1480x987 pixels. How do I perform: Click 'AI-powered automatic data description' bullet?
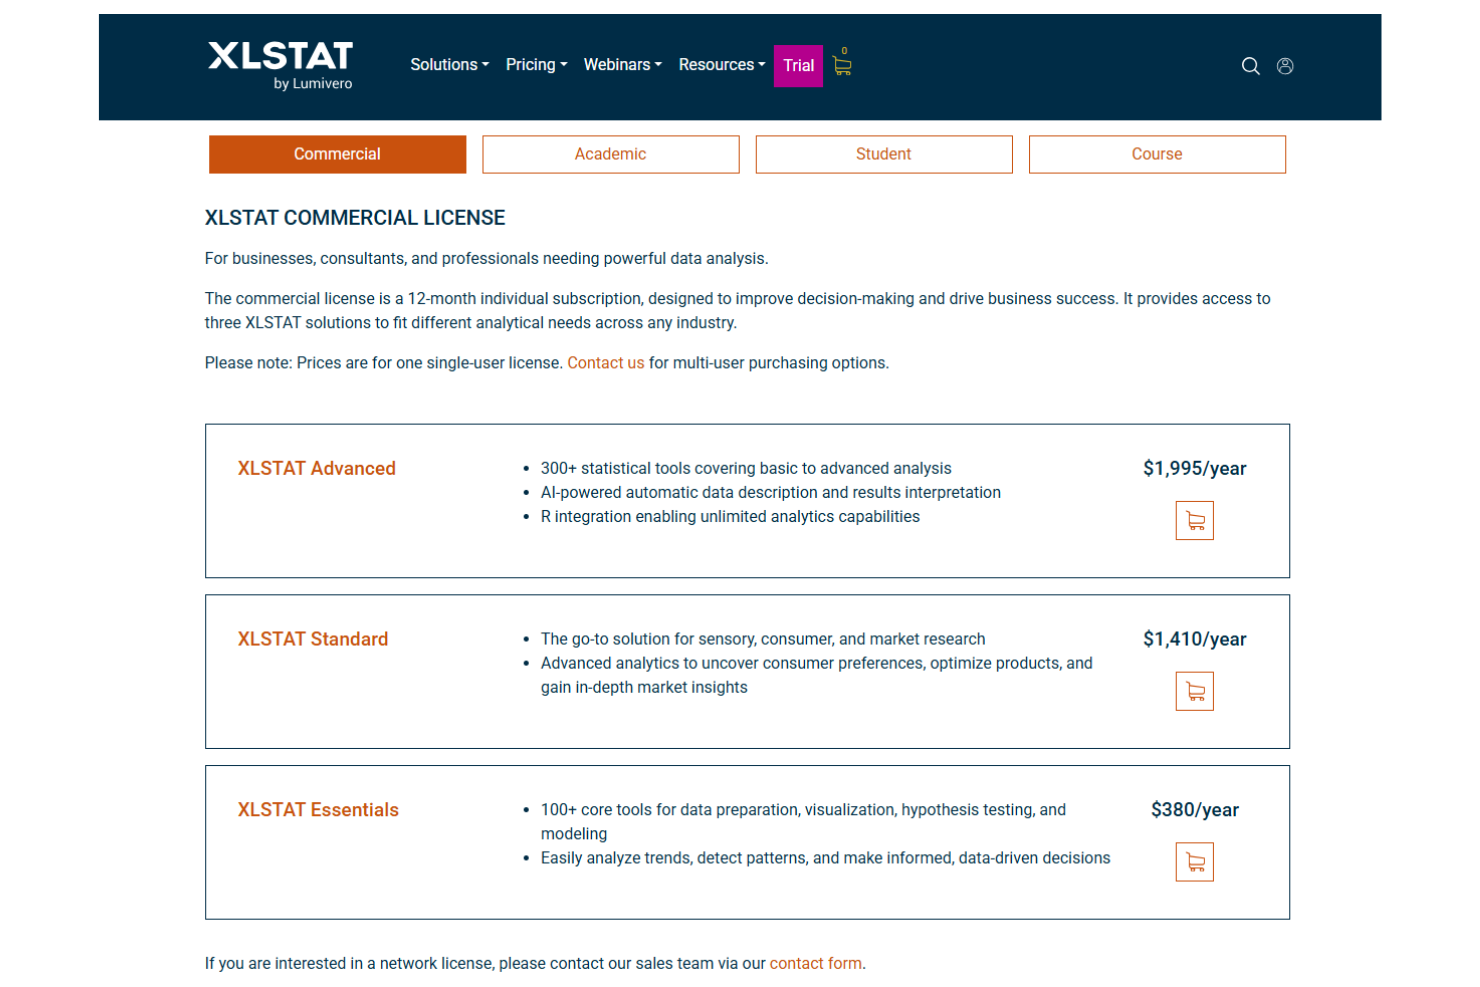point(770,493)
